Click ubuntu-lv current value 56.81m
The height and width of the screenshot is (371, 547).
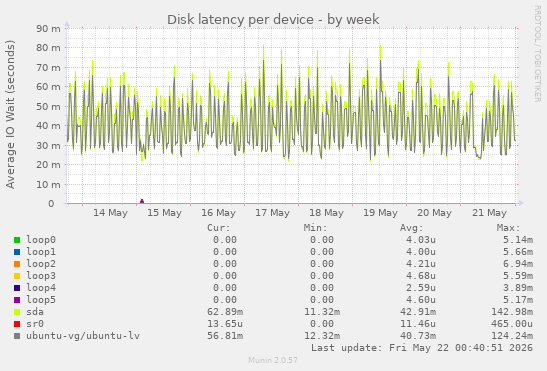(x=225, y=336)
